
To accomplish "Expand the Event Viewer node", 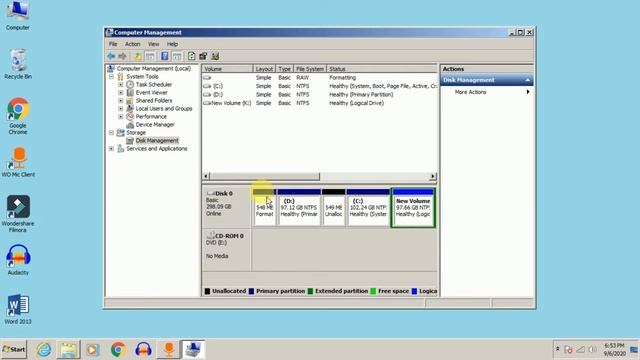I will pyautogui.click(x=121, y=93).
